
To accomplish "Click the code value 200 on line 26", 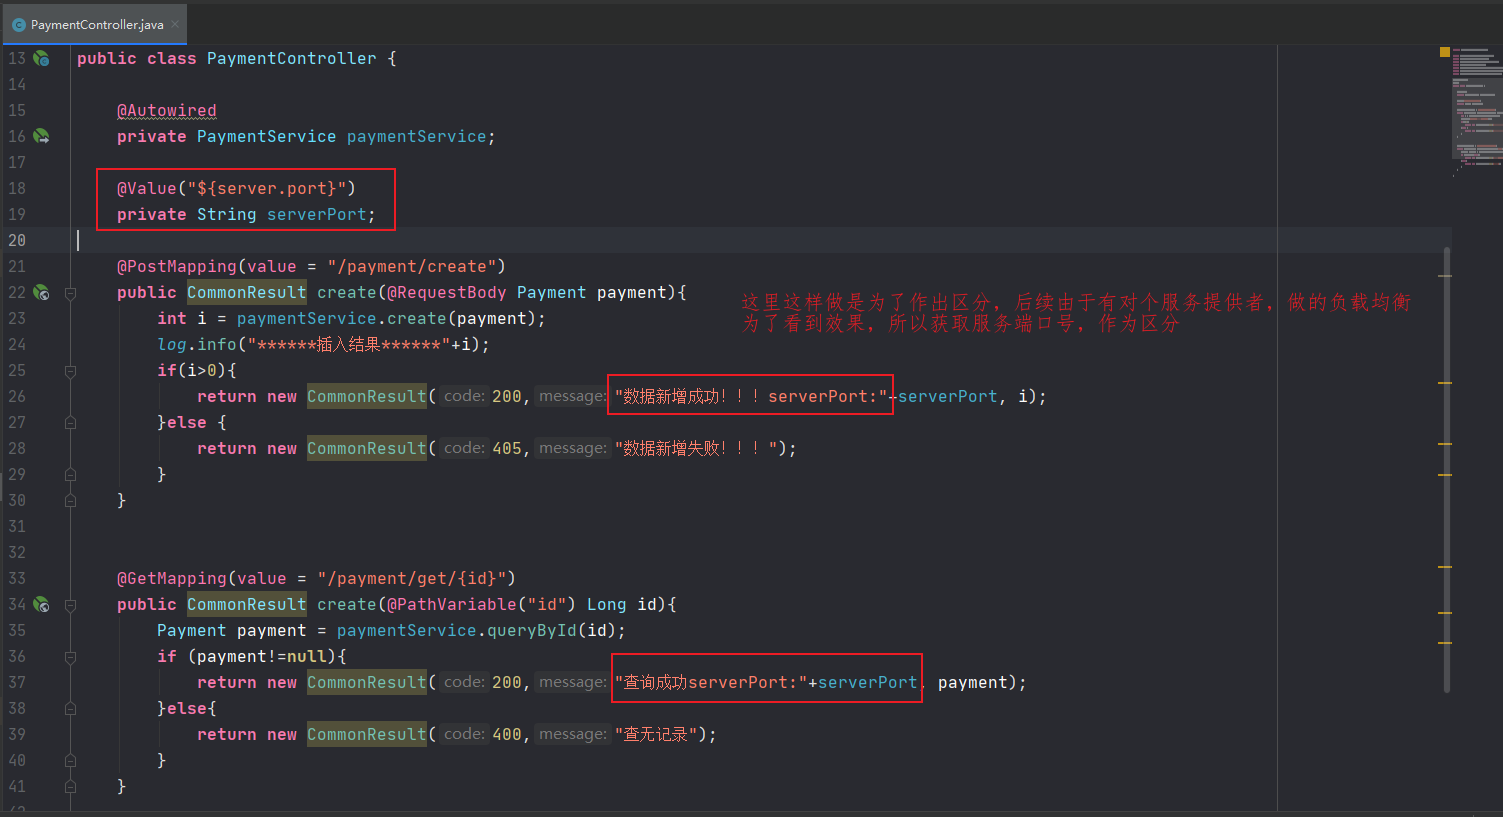I will (x=507, y=396).
